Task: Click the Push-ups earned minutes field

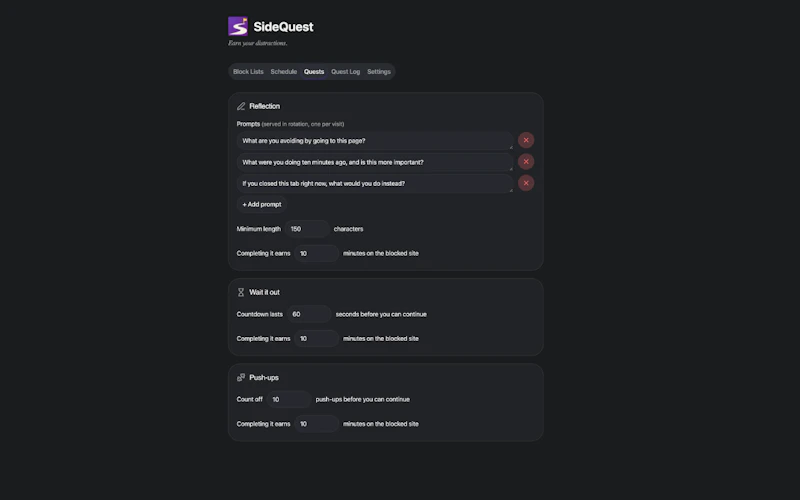Action: 316,424
